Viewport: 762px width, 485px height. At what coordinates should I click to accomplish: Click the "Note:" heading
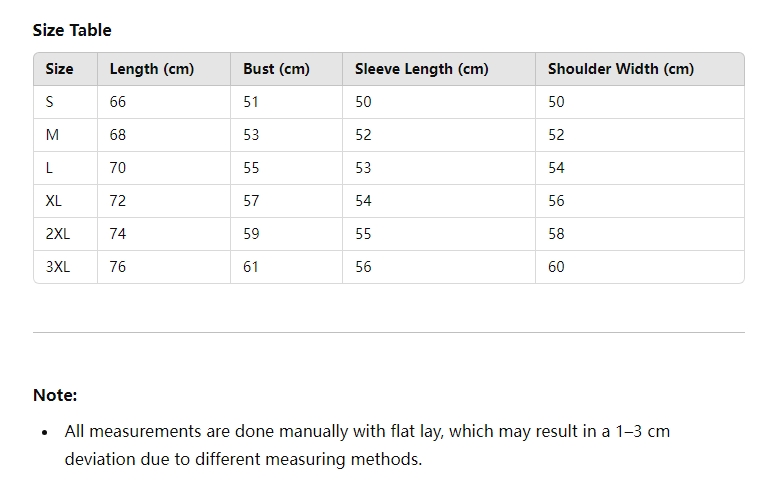click(x=55, y=395)
